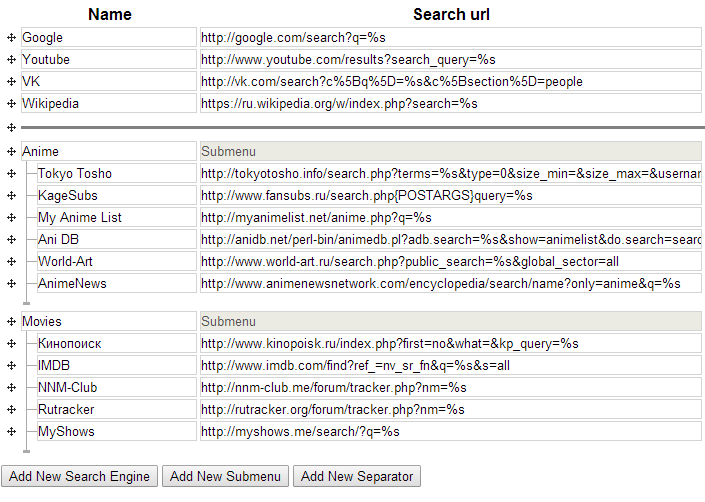Screen dimensions: 705x502
Task: Click the move handle next to IMDB
Action: coord(11,366)
